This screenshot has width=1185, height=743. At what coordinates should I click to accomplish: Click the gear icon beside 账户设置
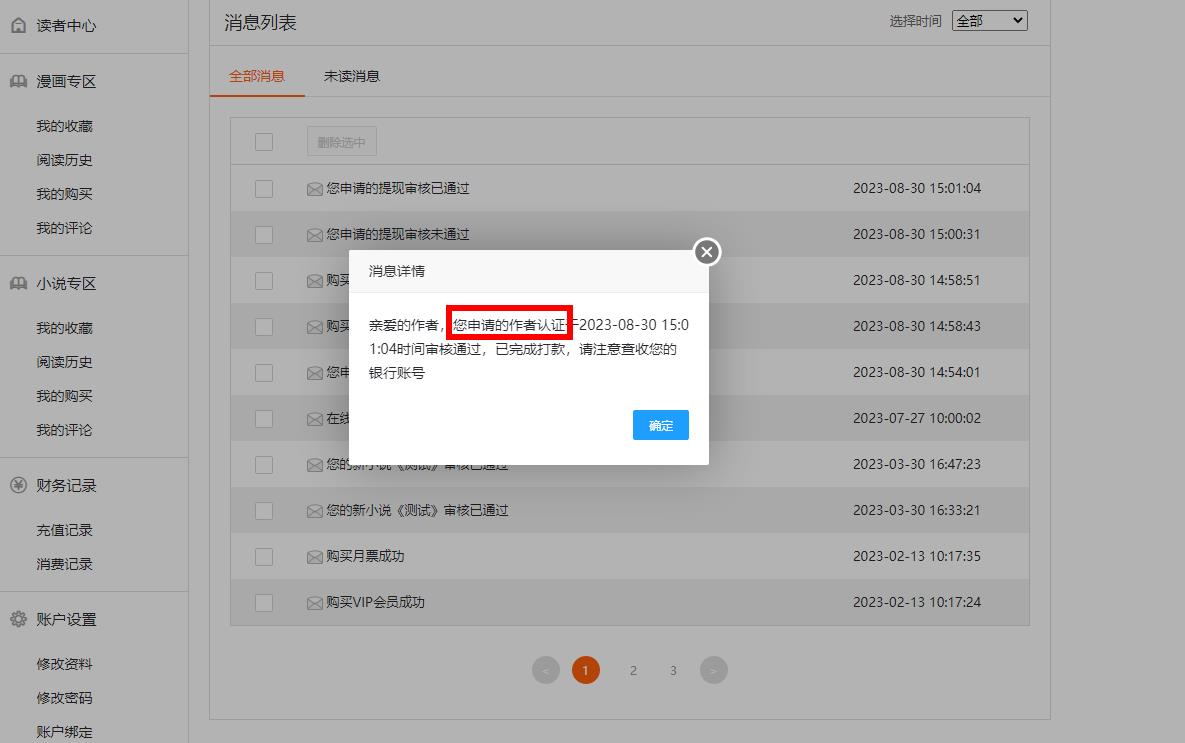(18, 619)
